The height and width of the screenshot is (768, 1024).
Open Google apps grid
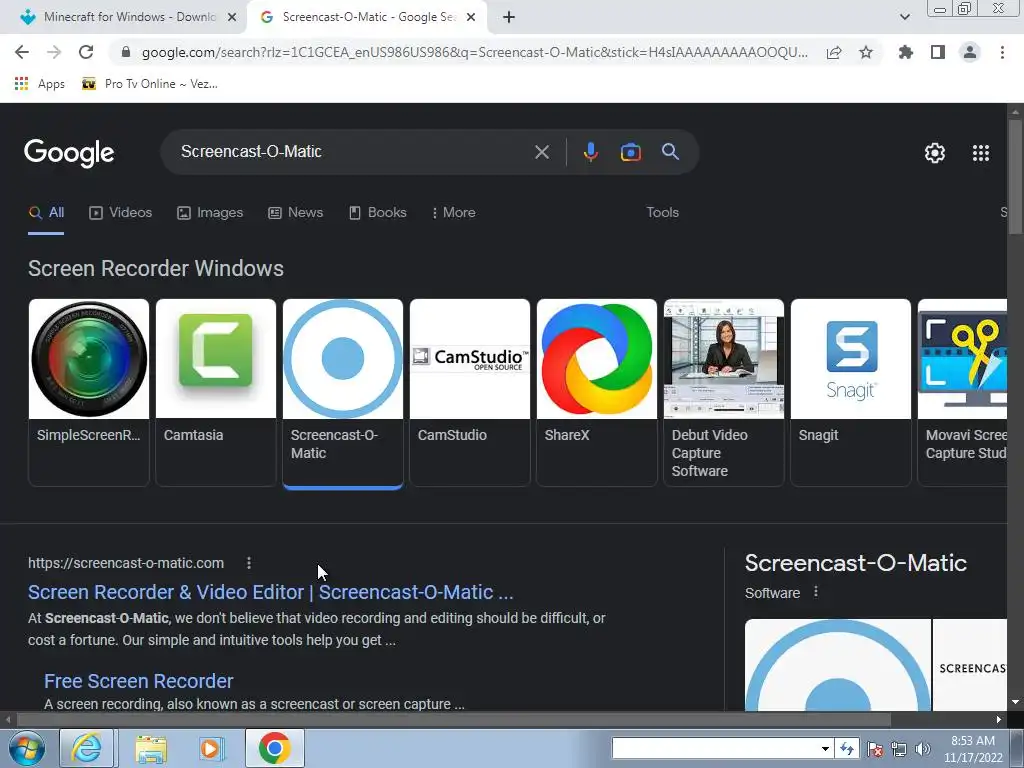point(981,153)
